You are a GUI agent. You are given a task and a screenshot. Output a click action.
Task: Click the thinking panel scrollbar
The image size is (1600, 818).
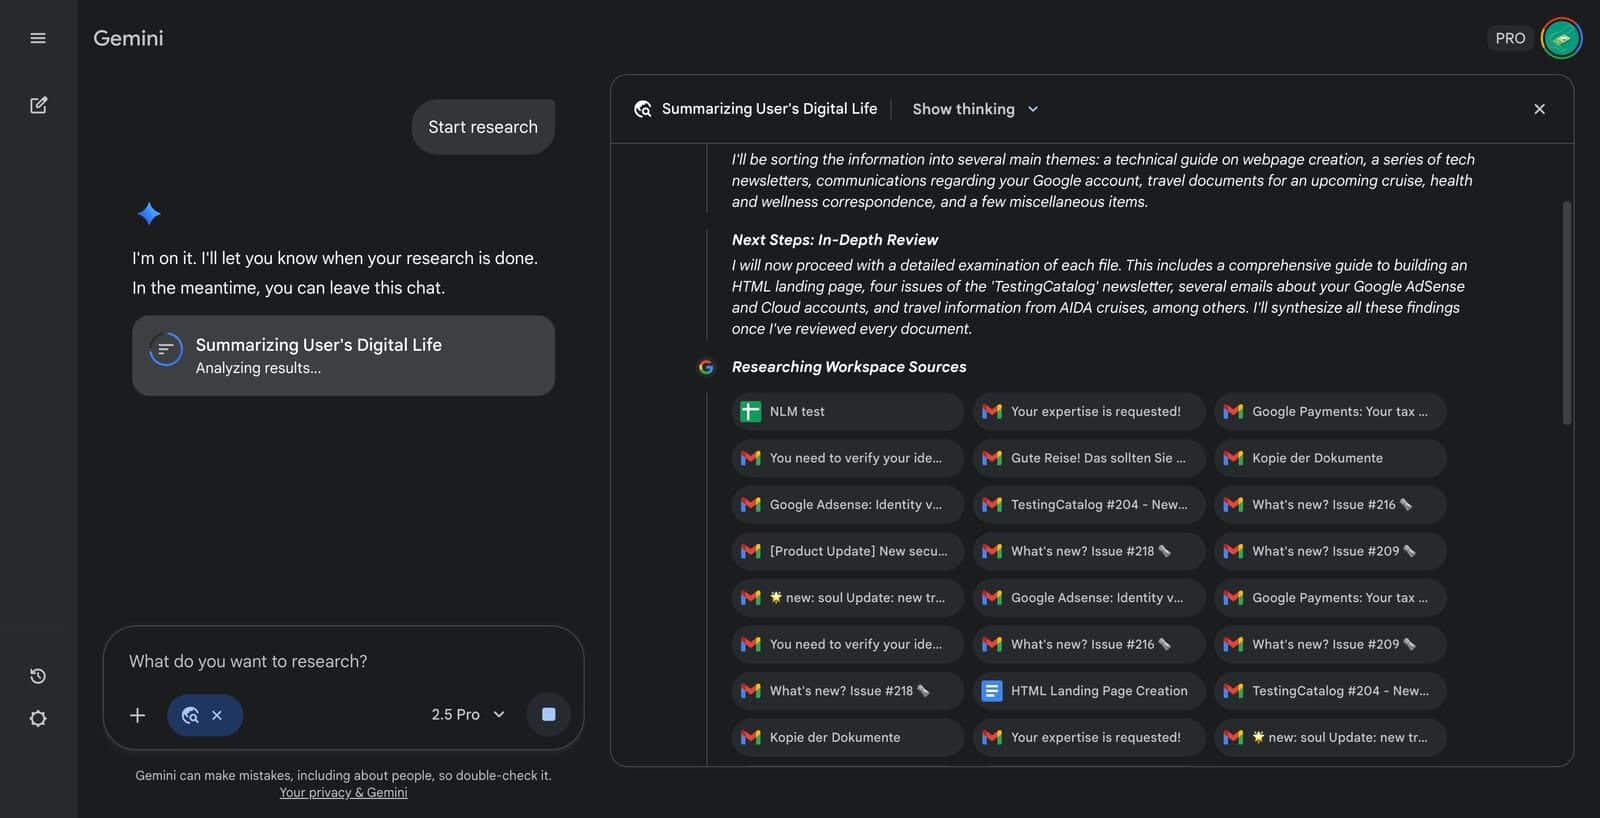click(1566, 312)
